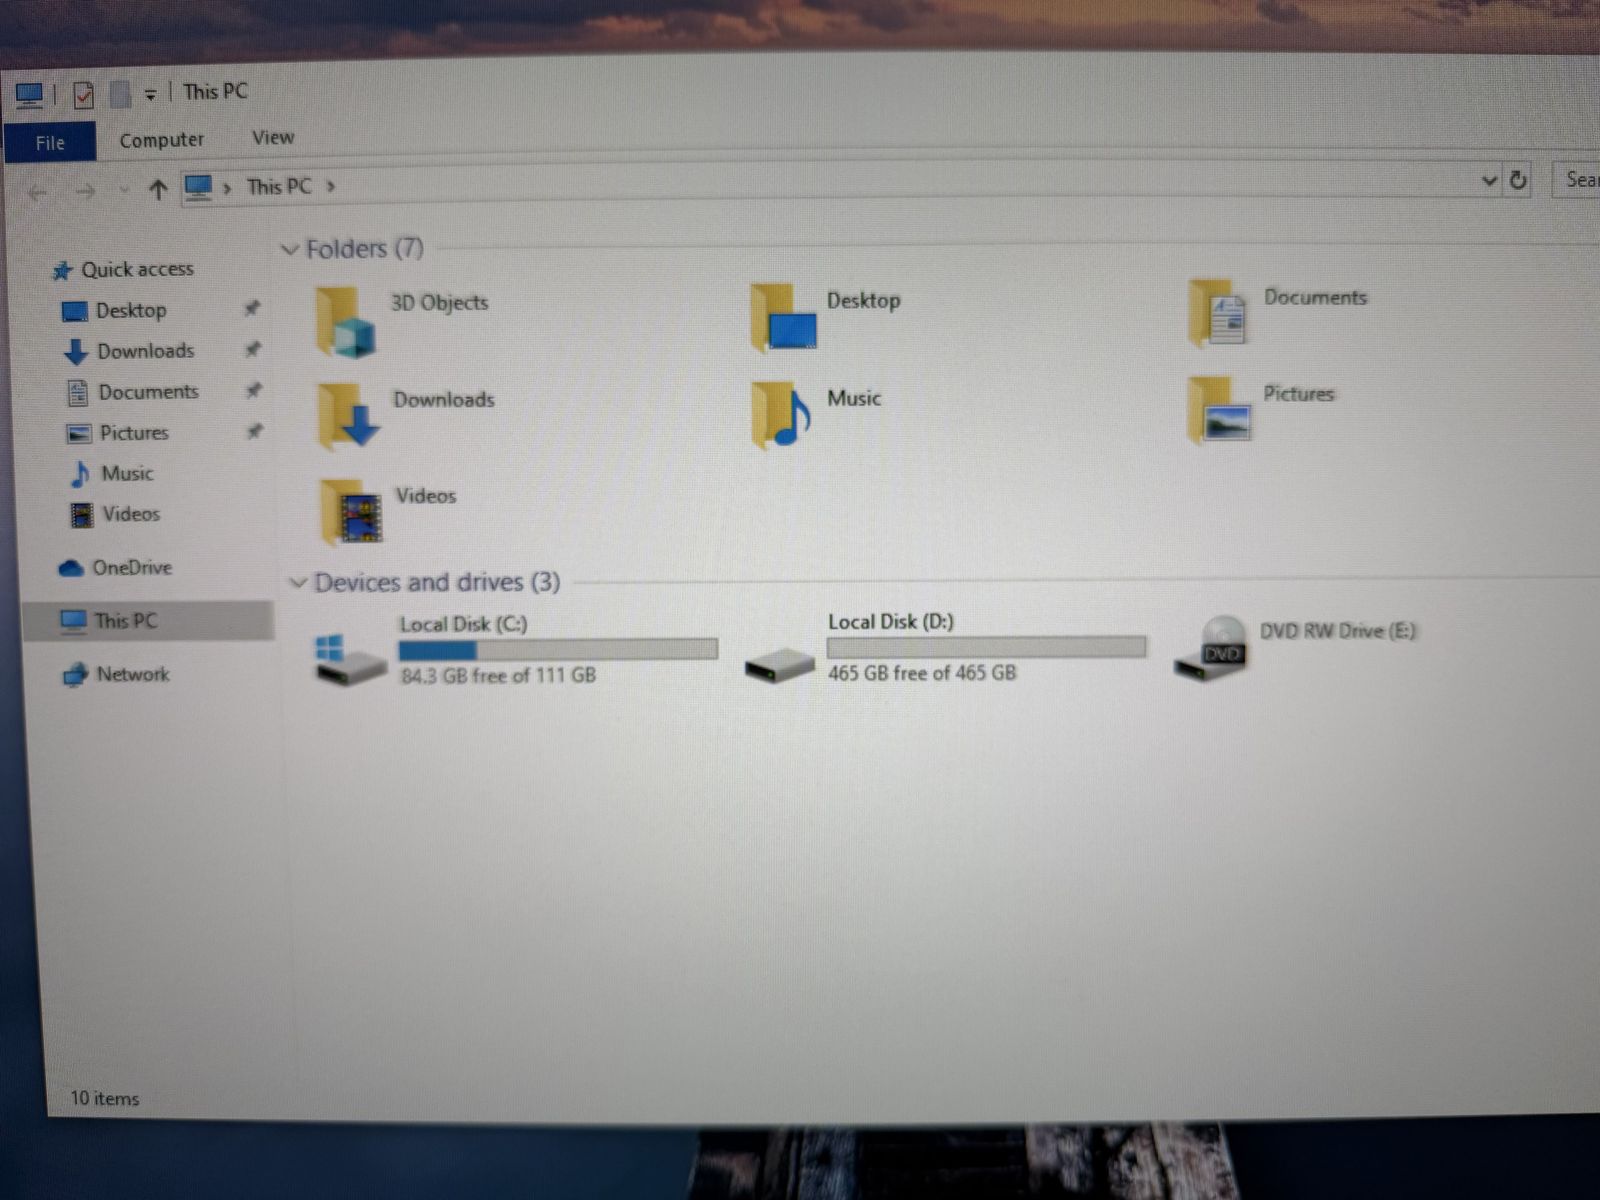Click the Properties icon in the title bar
1600x1200 pixels.
84,95
